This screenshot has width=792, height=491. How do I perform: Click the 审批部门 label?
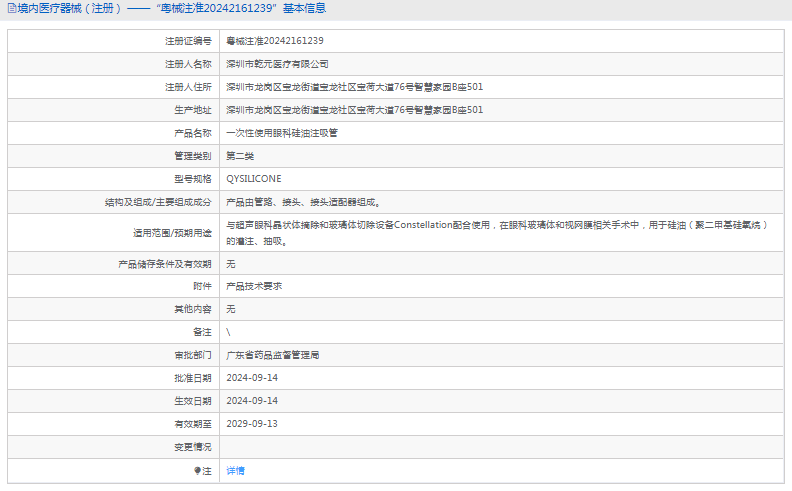pyautogui.click(x=193, y=355)
